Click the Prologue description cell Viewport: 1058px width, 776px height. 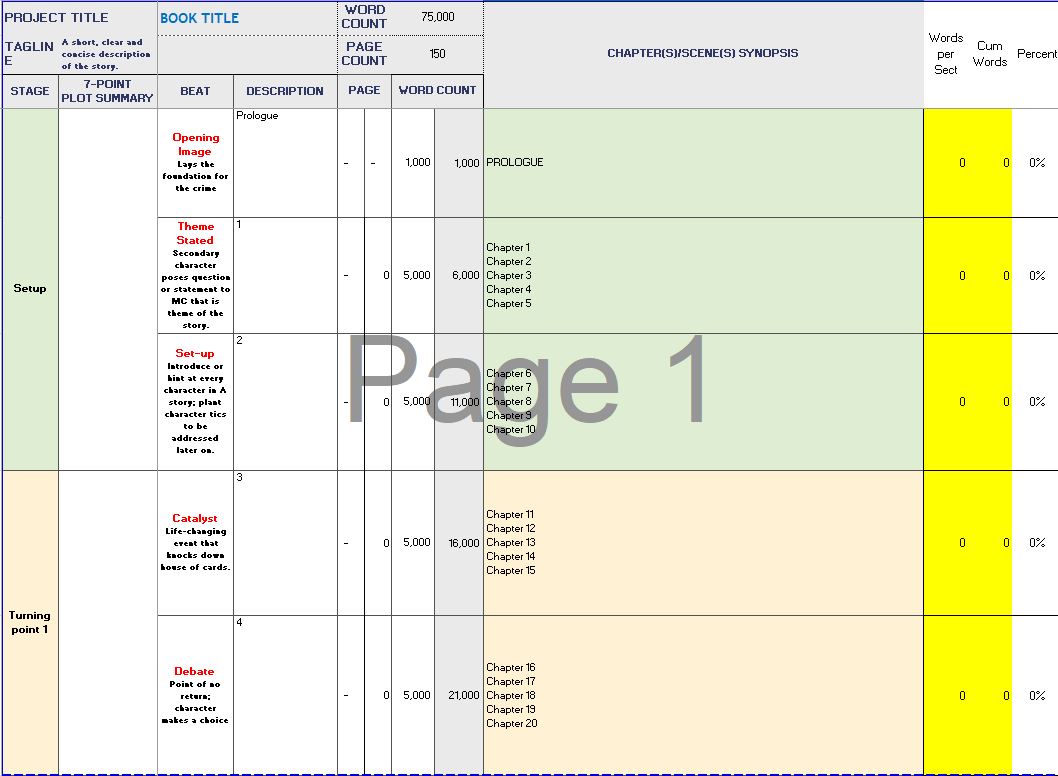285,163
